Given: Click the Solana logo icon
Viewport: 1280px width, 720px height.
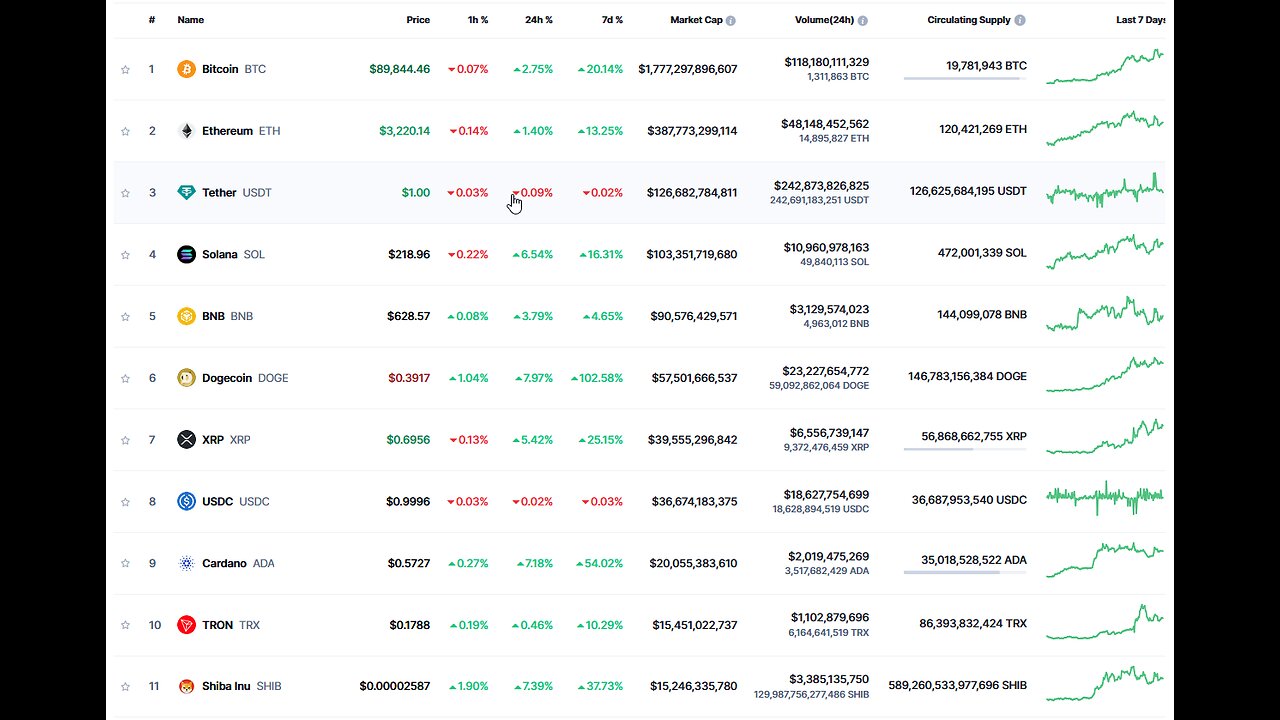Looking at the screenshot, I should click(x=186, y=254).
